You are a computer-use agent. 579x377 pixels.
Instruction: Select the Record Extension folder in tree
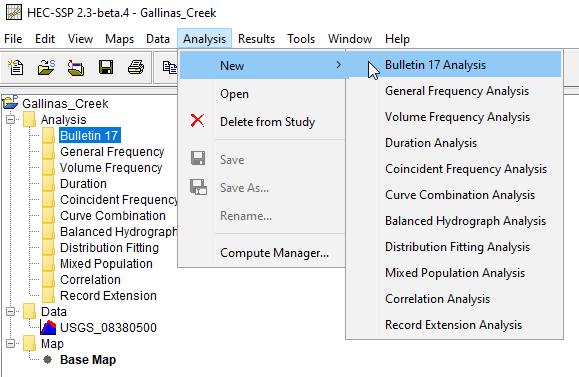tap(108, 296)
